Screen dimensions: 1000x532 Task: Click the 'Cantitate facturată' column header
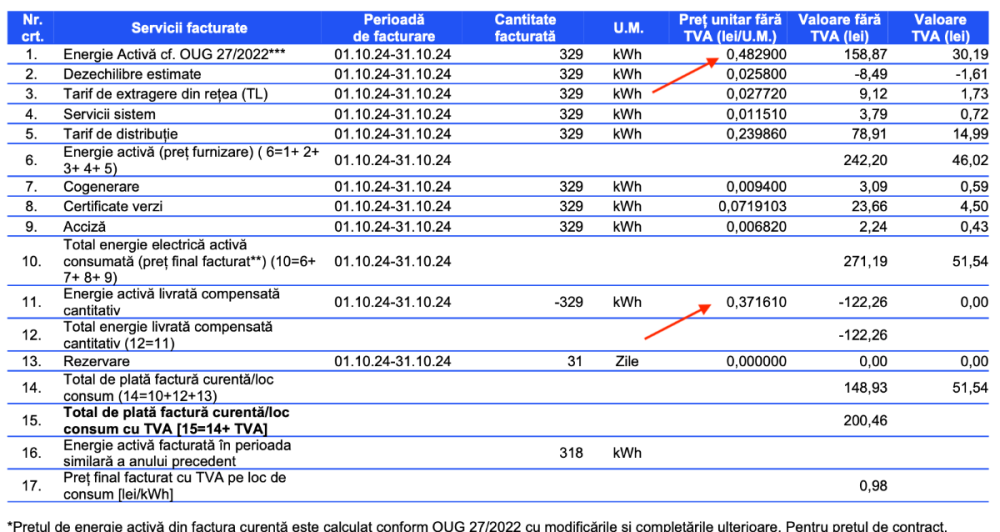tap(525, 27)
